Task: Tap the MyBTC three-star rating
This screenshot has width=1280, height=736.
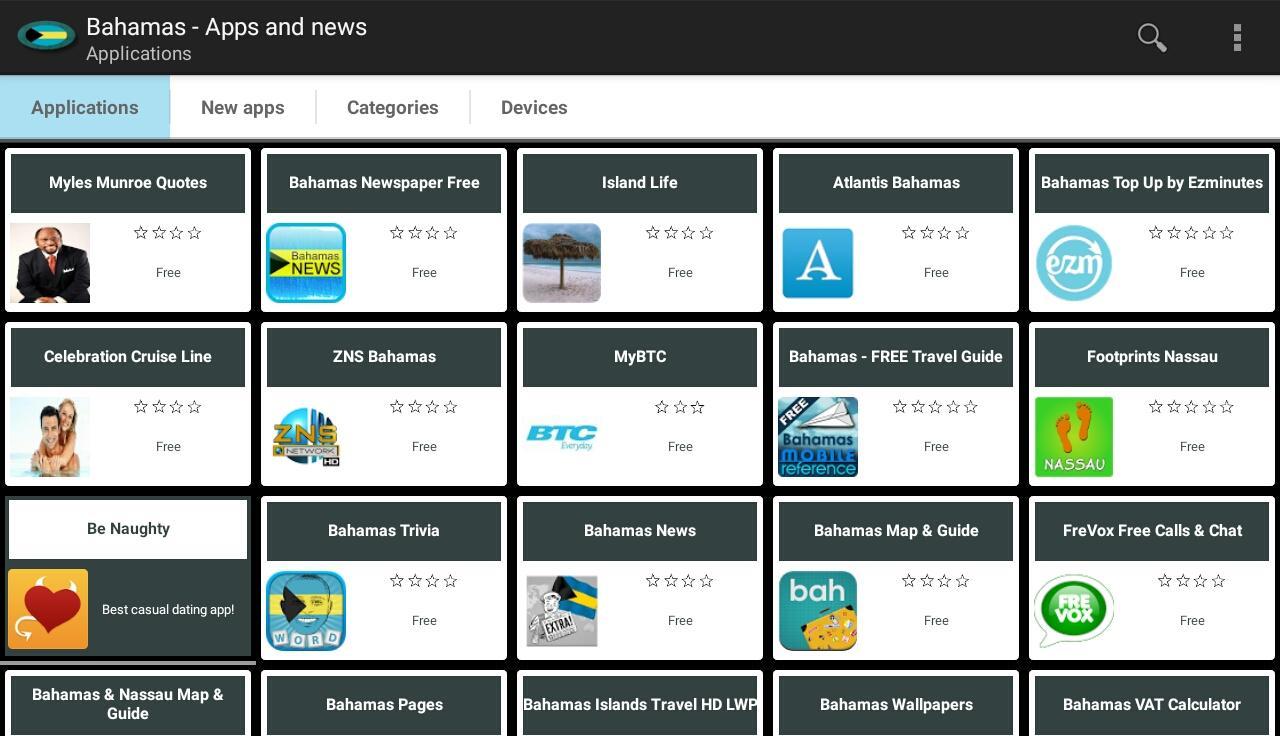Action: 680,407
